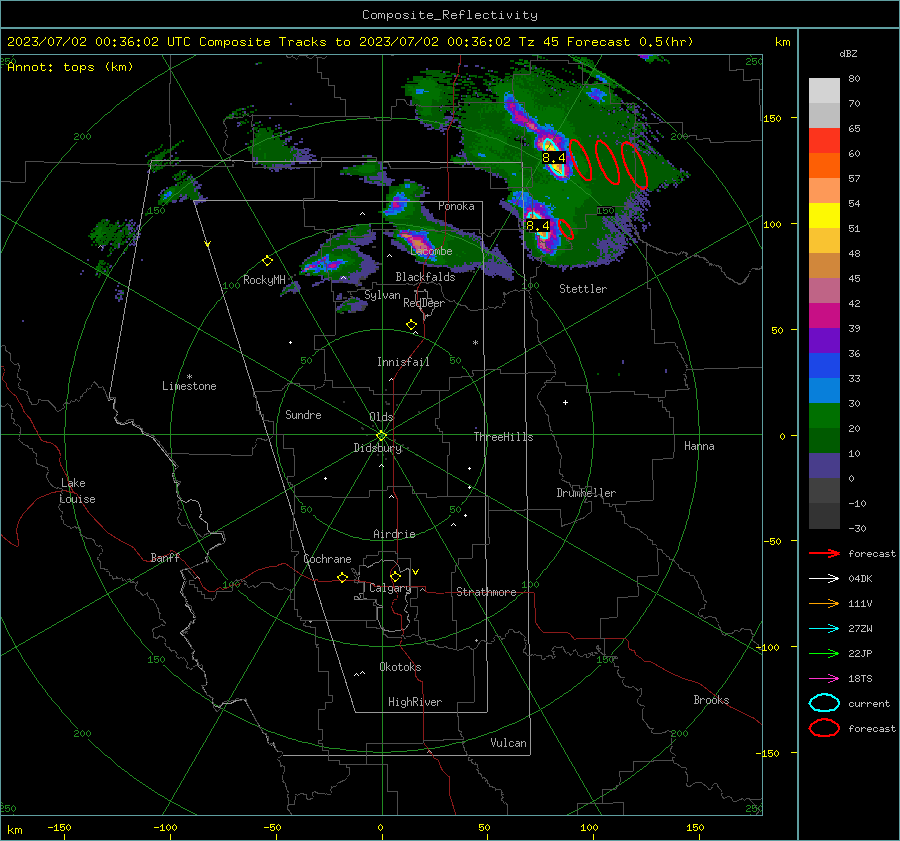Click the Sundre town label
The height and width of the screenshot is (841, 900).
303,415
